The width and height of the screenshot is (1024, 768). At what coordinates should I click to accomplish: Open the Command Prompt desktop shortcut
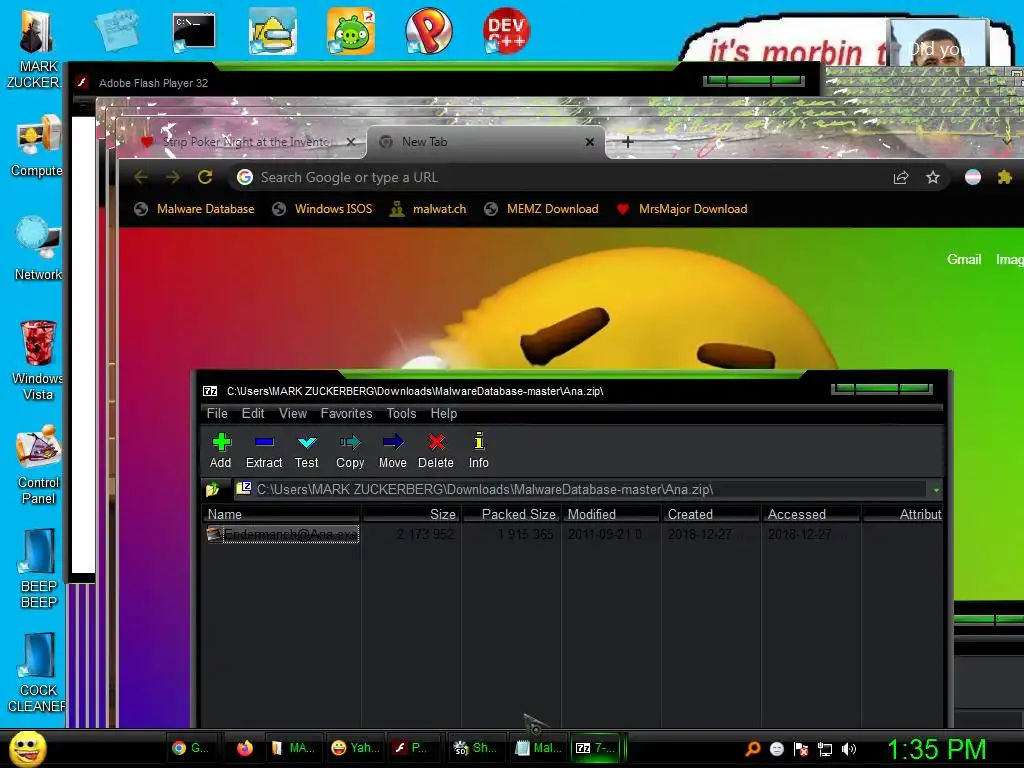pos(193,31)
